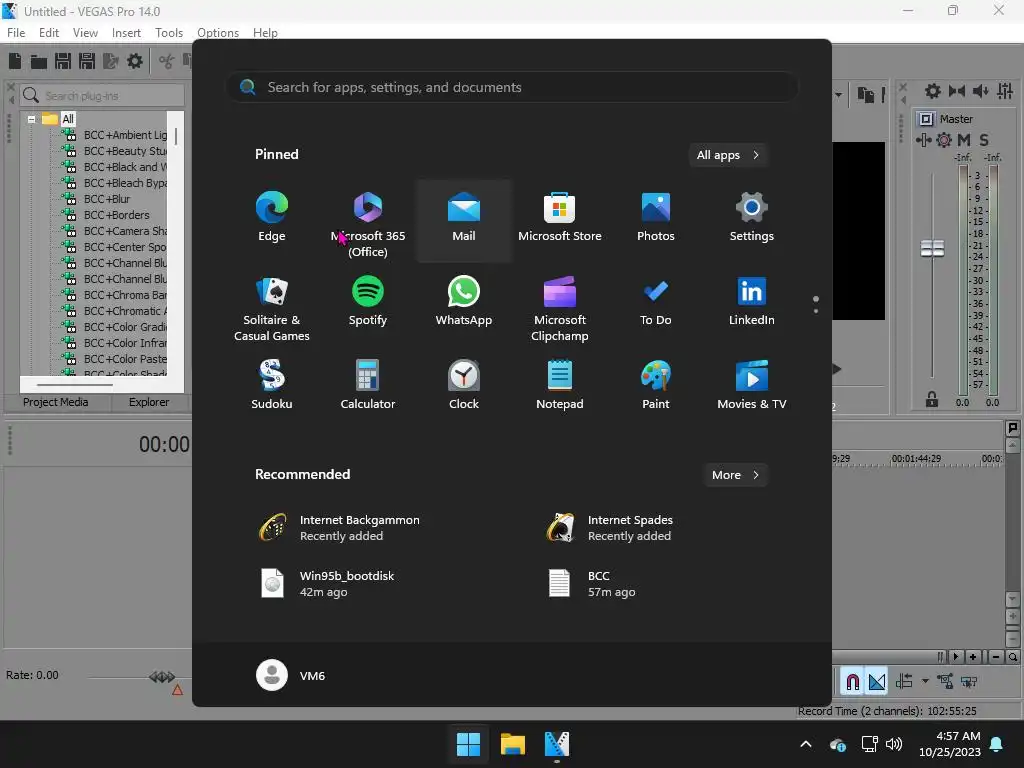Click the Start menu search box
1024x768 pixels.
(512, 87)
